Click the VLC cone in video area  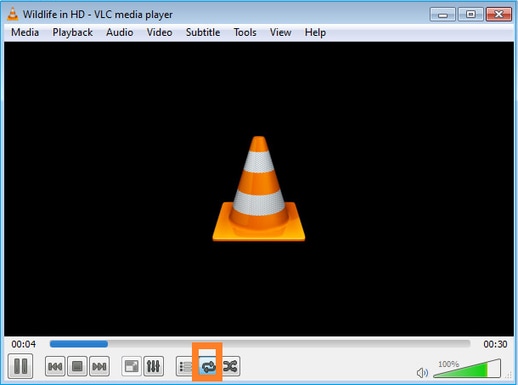[x=259, y=188]
